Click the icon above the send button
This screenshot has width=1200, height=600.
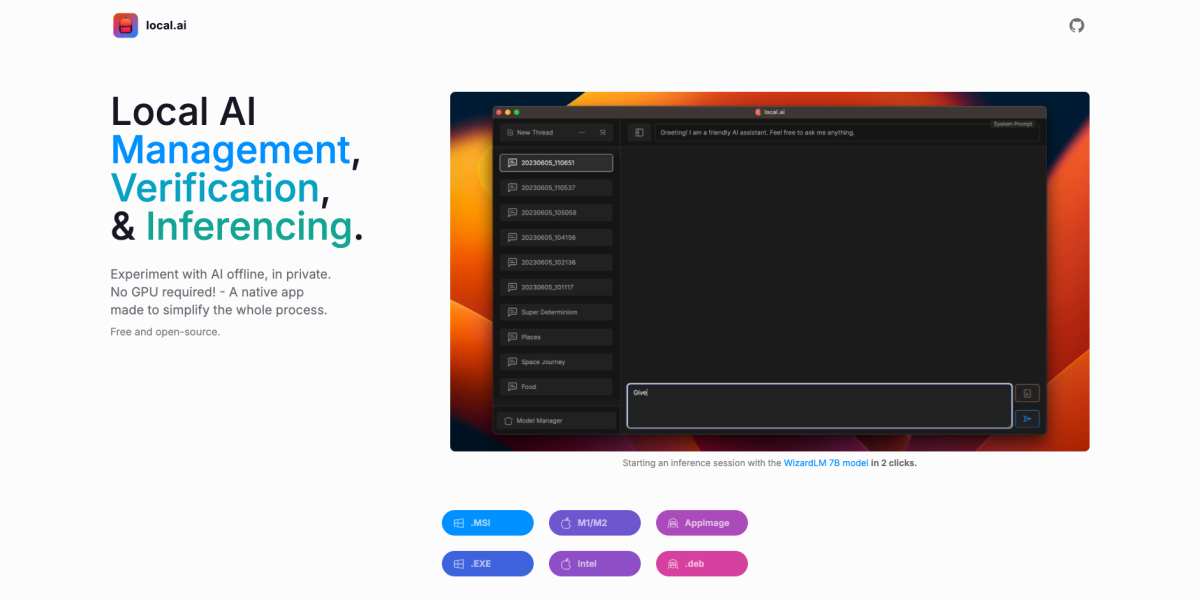click(x=1027, y=394)
